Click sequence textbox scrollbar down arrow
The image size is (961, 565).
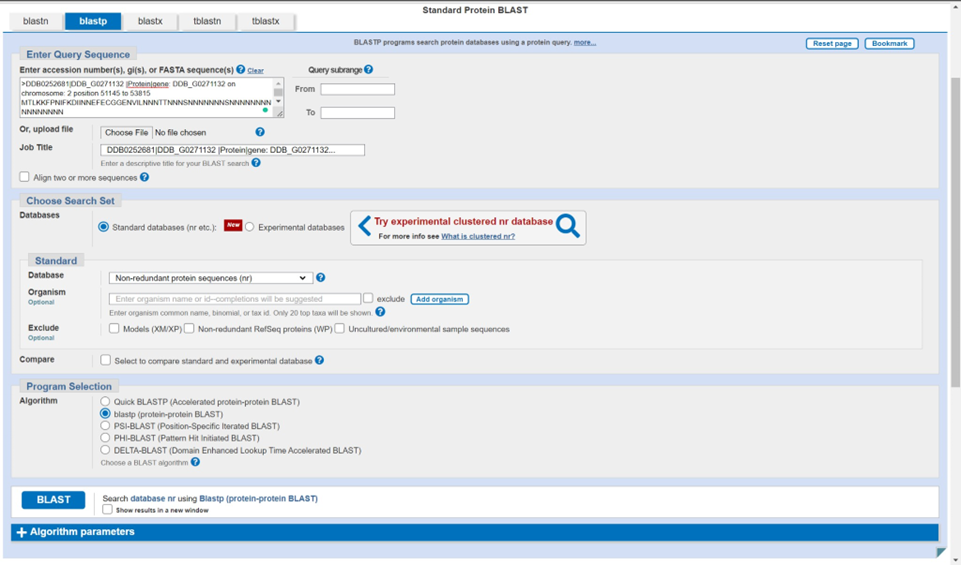pos(278,101)
